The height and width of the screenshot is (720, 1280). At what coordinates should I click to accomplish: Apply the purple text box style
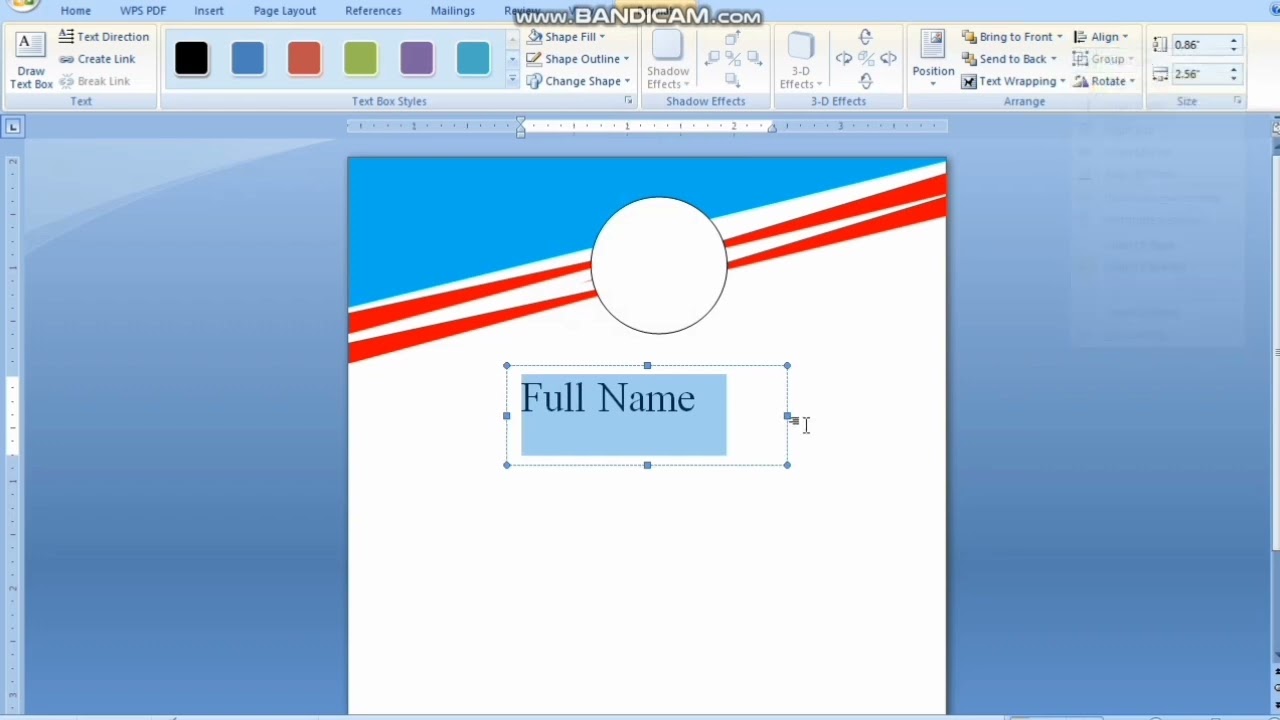coord(417,59)
